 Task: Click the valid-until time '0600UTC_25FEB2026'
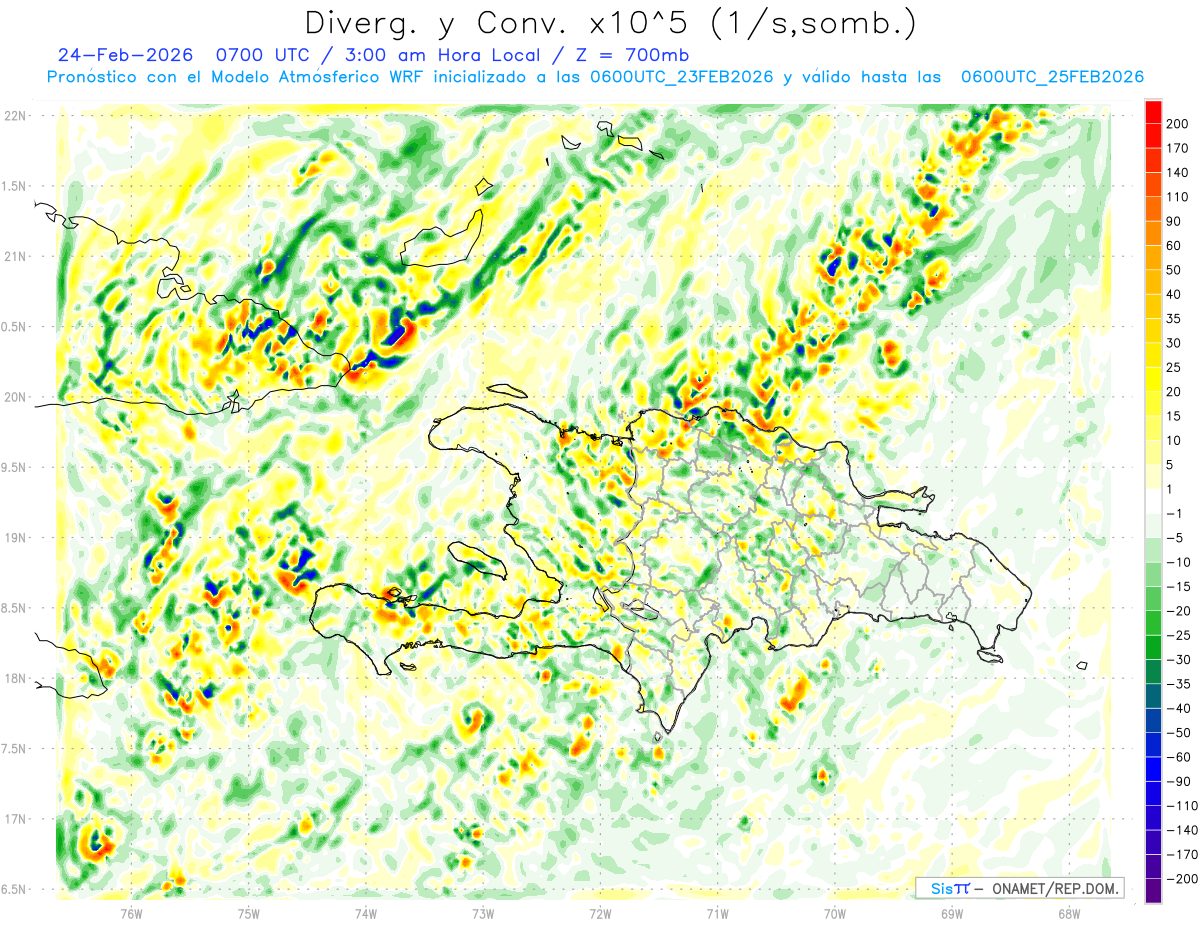[x=1052, y=77]
